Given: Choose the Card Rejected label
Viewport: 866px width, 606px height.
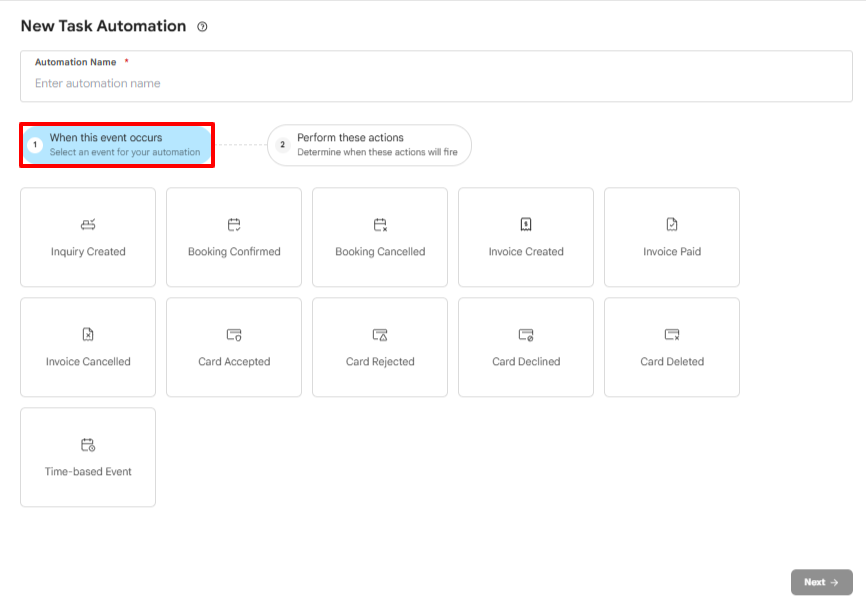Looking at the screenshot, I should coord(380,361).
